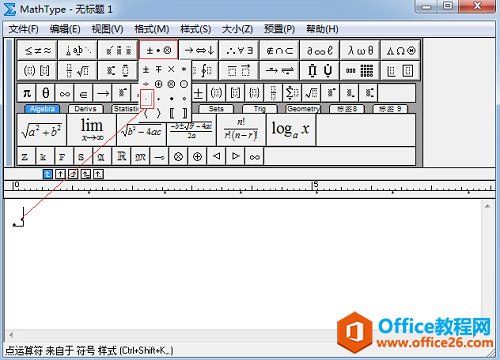Pick the circled plus in the open dropdown
Screen dimensions: 500x360
(159, 84)
